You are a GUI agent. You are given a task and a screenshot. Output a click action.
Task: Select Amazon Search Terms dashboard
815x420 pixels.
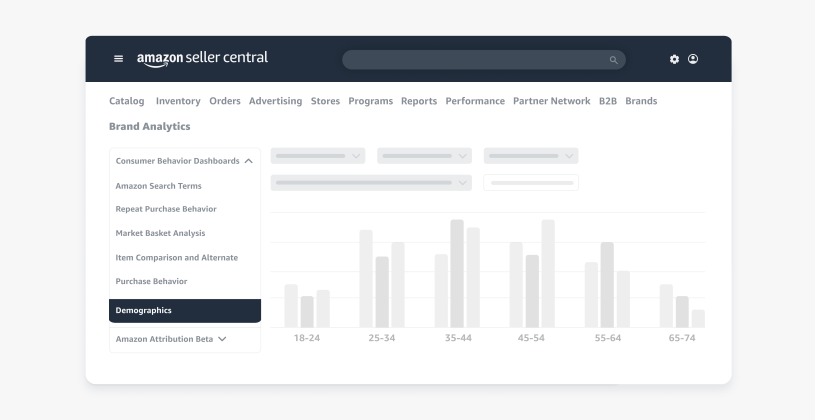click(x=159, y=186)
